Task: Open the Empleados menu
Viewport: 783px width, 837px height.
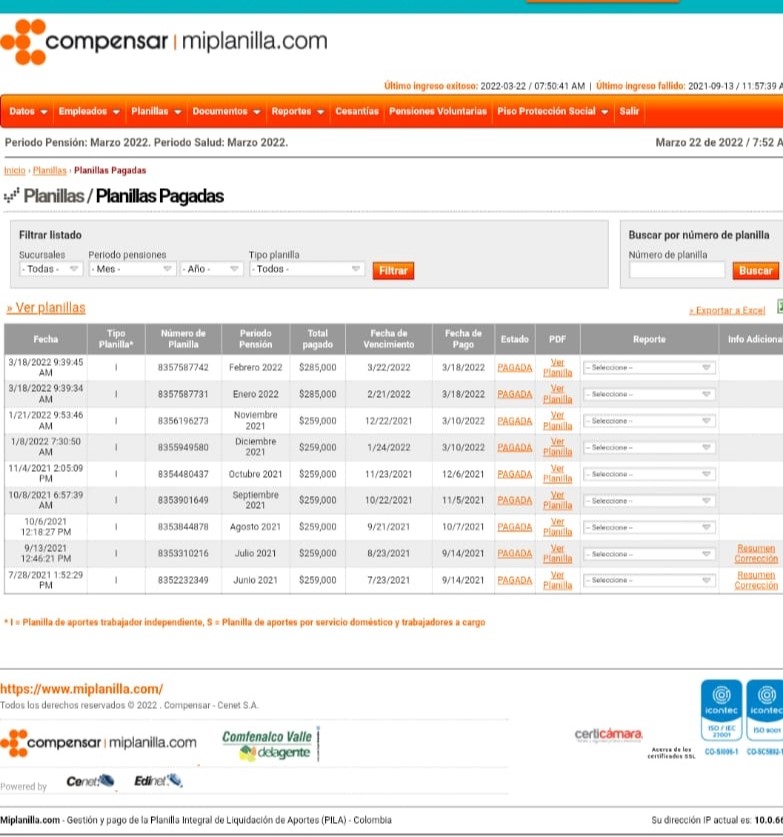Action: (x=89, y=111)
